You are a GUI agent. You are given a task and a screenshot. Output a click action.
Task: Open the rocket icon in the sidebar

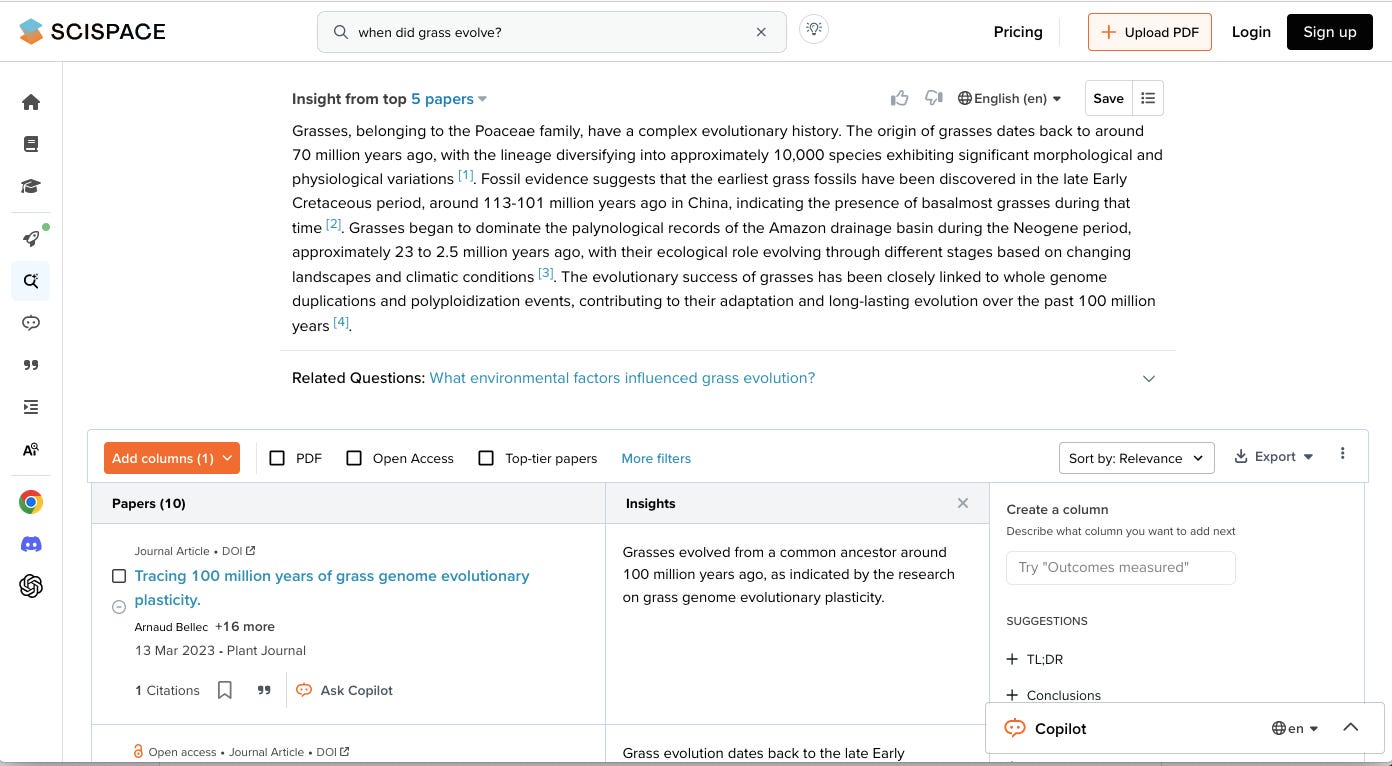point(31,238)
